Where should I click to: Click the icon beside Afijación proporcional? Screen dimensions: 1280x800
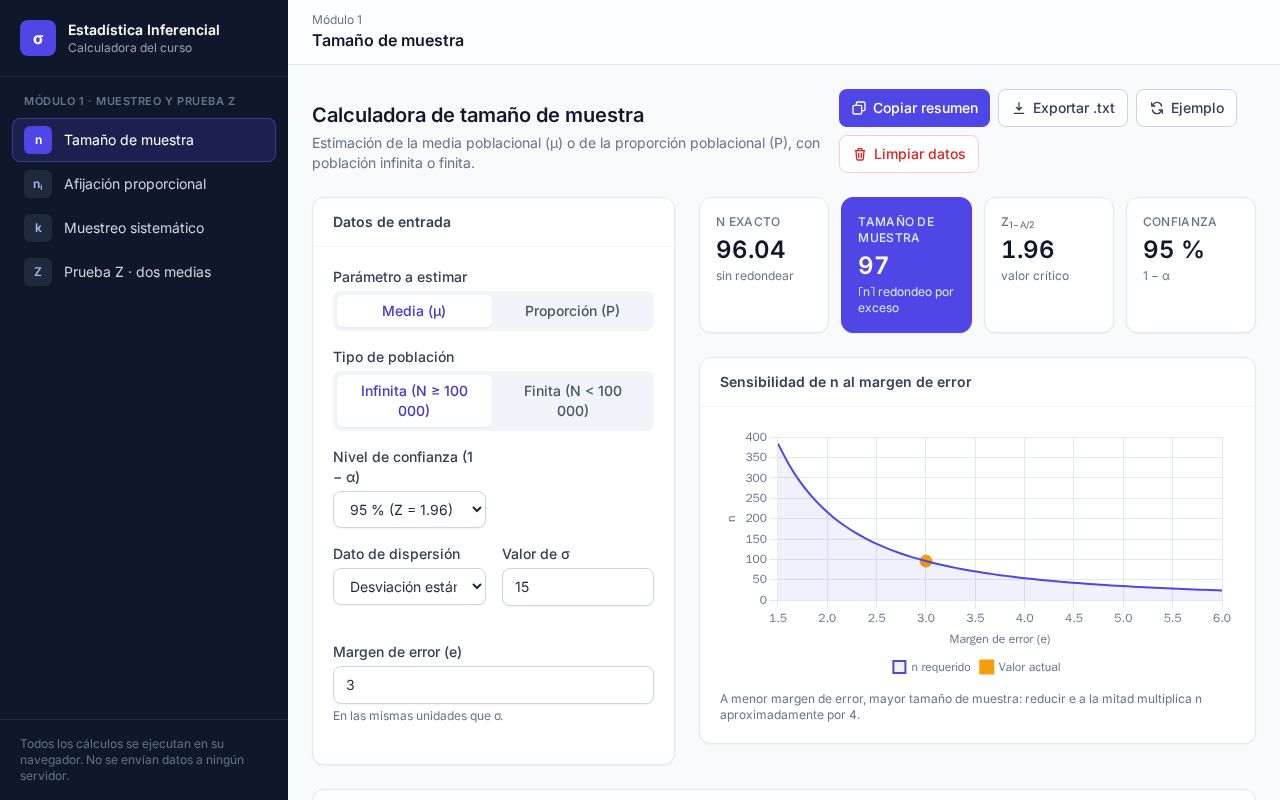(38, 184)
